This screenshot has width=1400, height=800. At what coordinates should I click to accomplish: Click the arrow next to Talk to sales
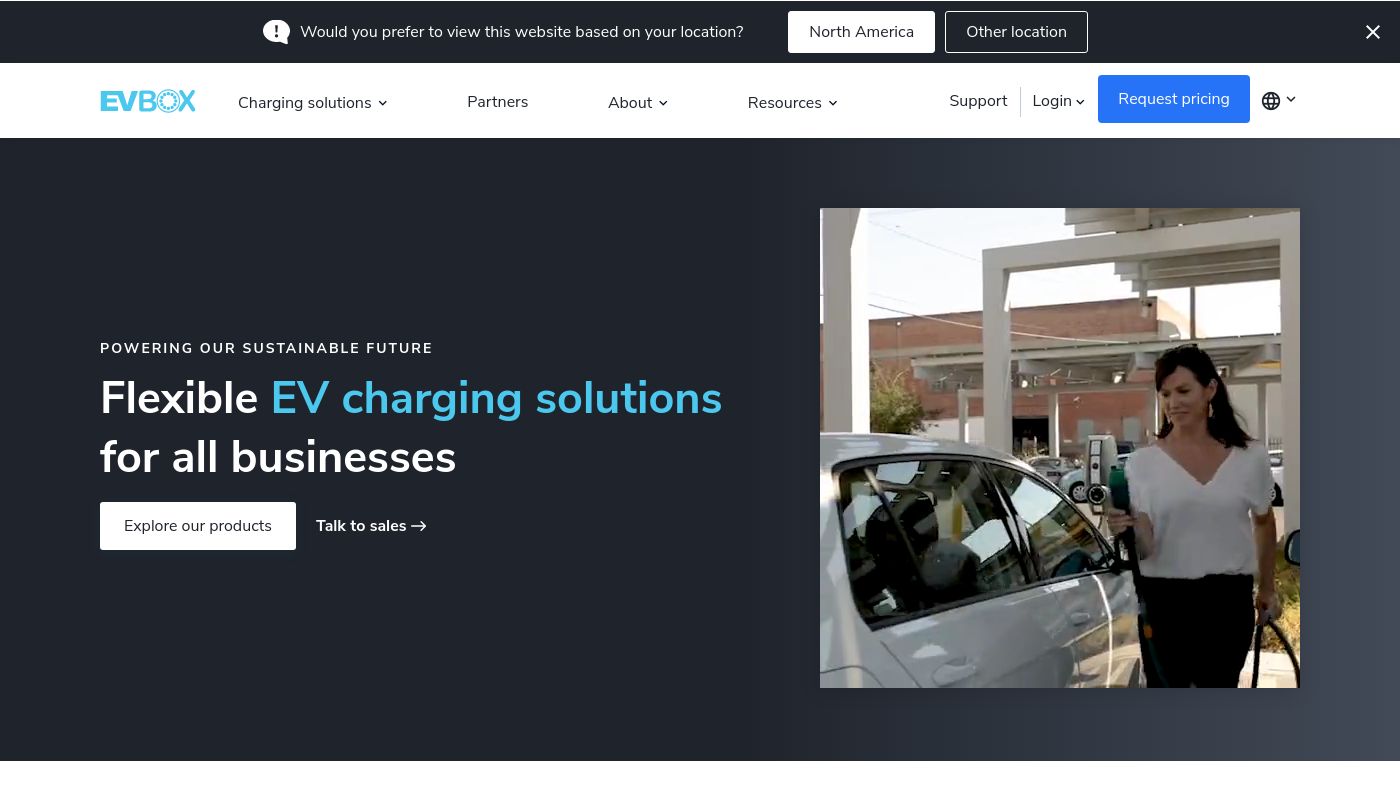pos(419,526)
